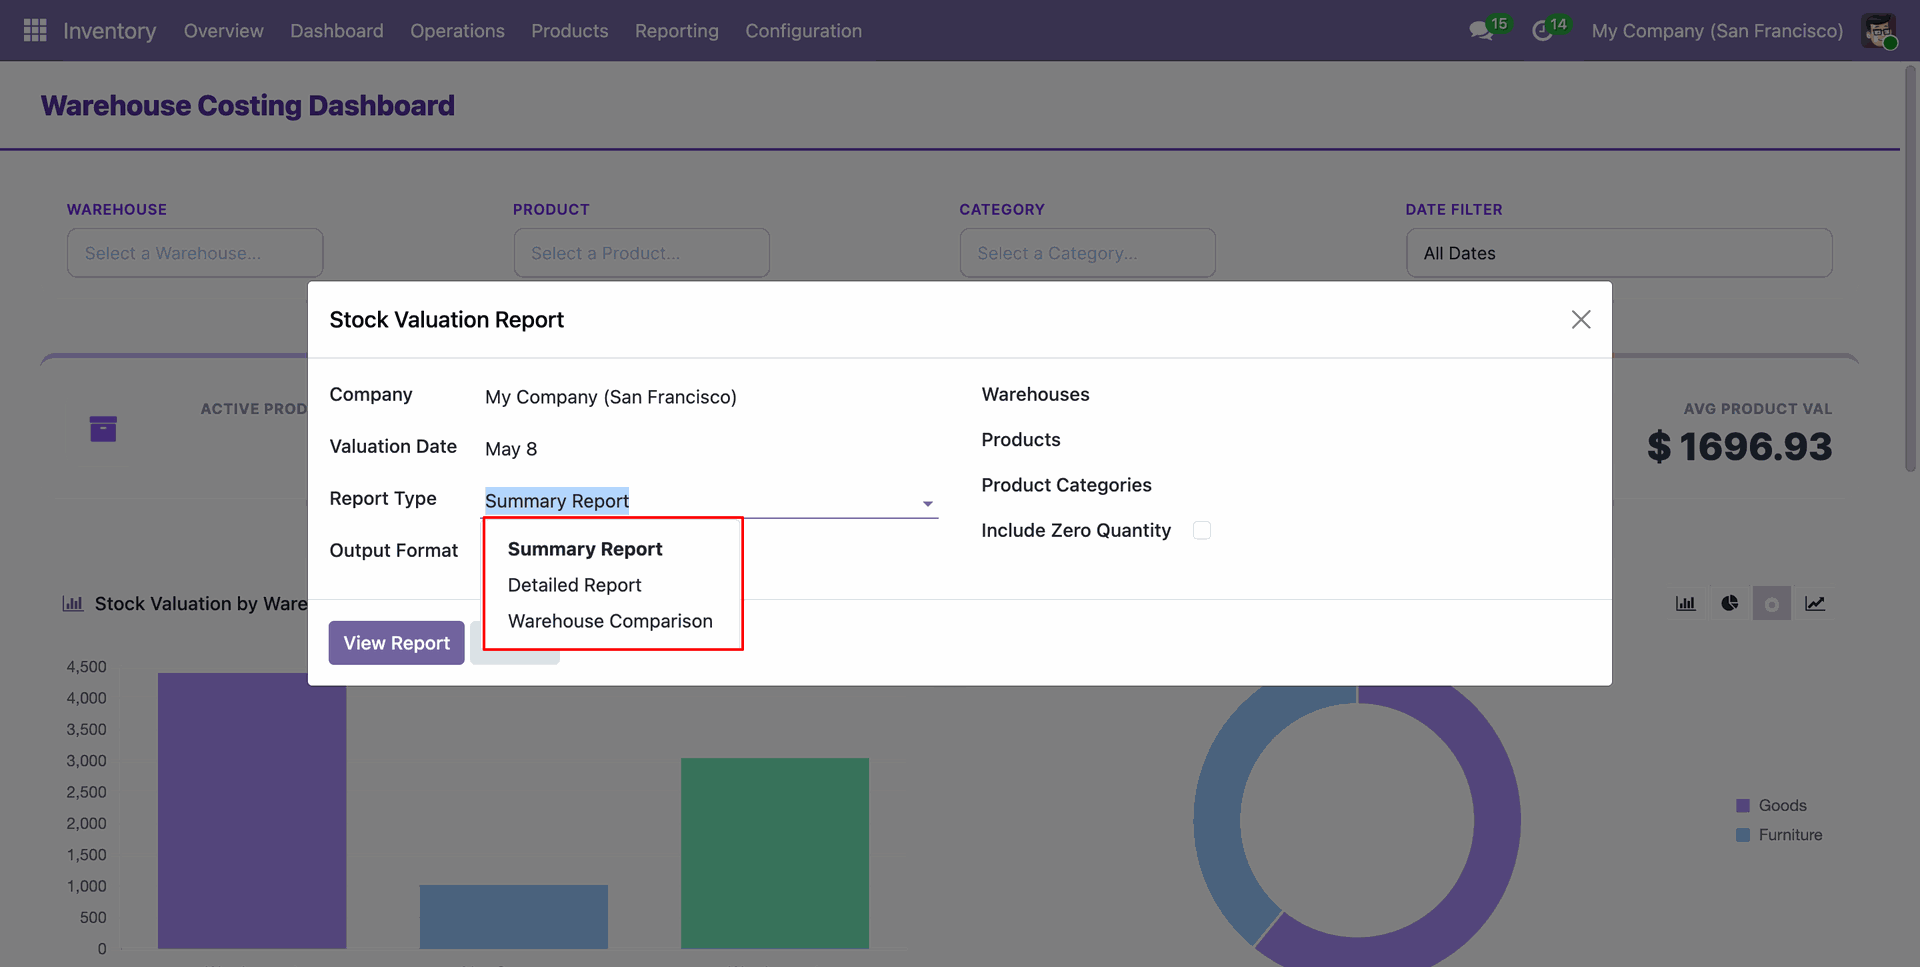Switch chart to line chart icon
1920x967 pixels.
click(1814, 603)
